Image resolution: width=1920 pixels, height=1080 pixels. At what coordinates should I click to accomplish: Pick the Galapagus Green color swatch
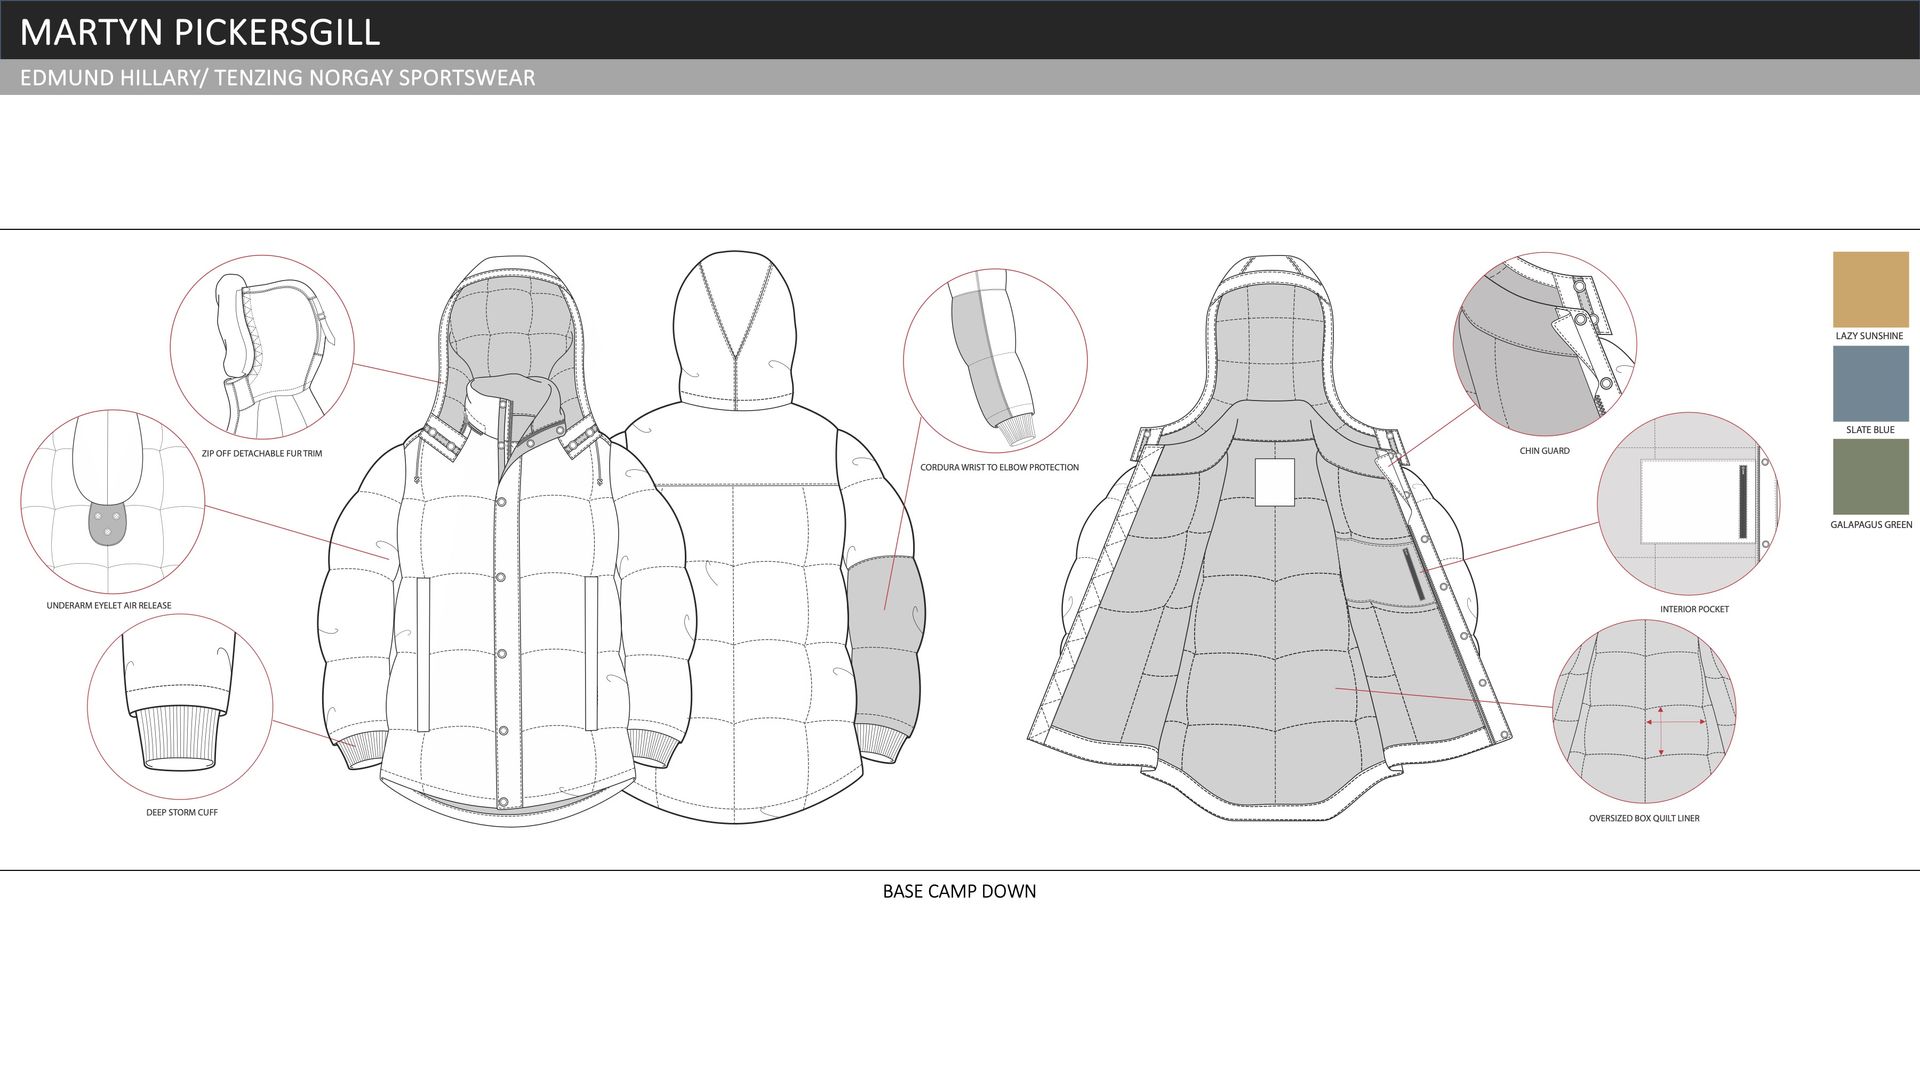(x=1870, y=477)
